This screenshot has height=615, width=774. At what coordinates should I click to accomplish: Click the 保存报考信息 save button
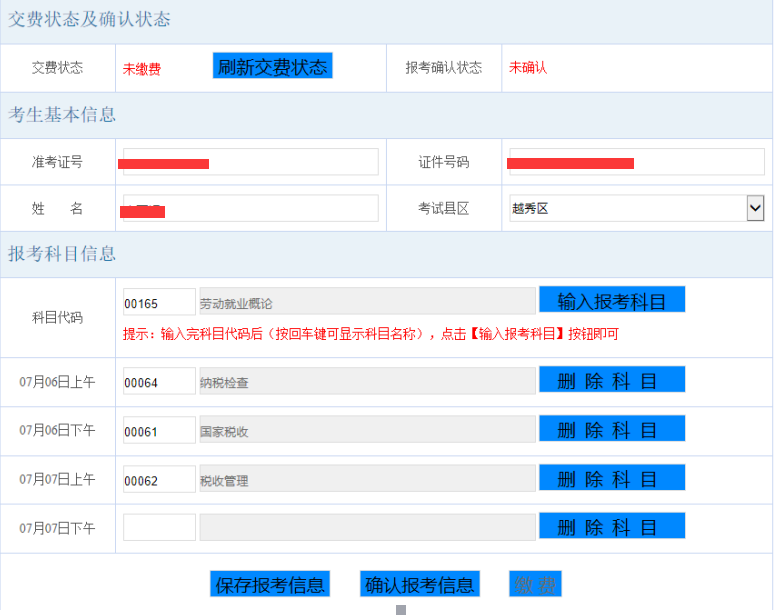click(270, 585)
